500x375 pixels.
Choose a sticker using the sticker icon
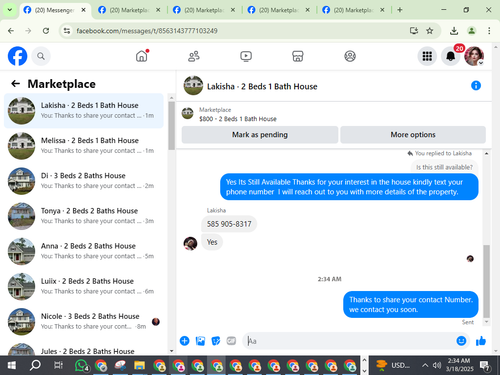pos(216,341)
